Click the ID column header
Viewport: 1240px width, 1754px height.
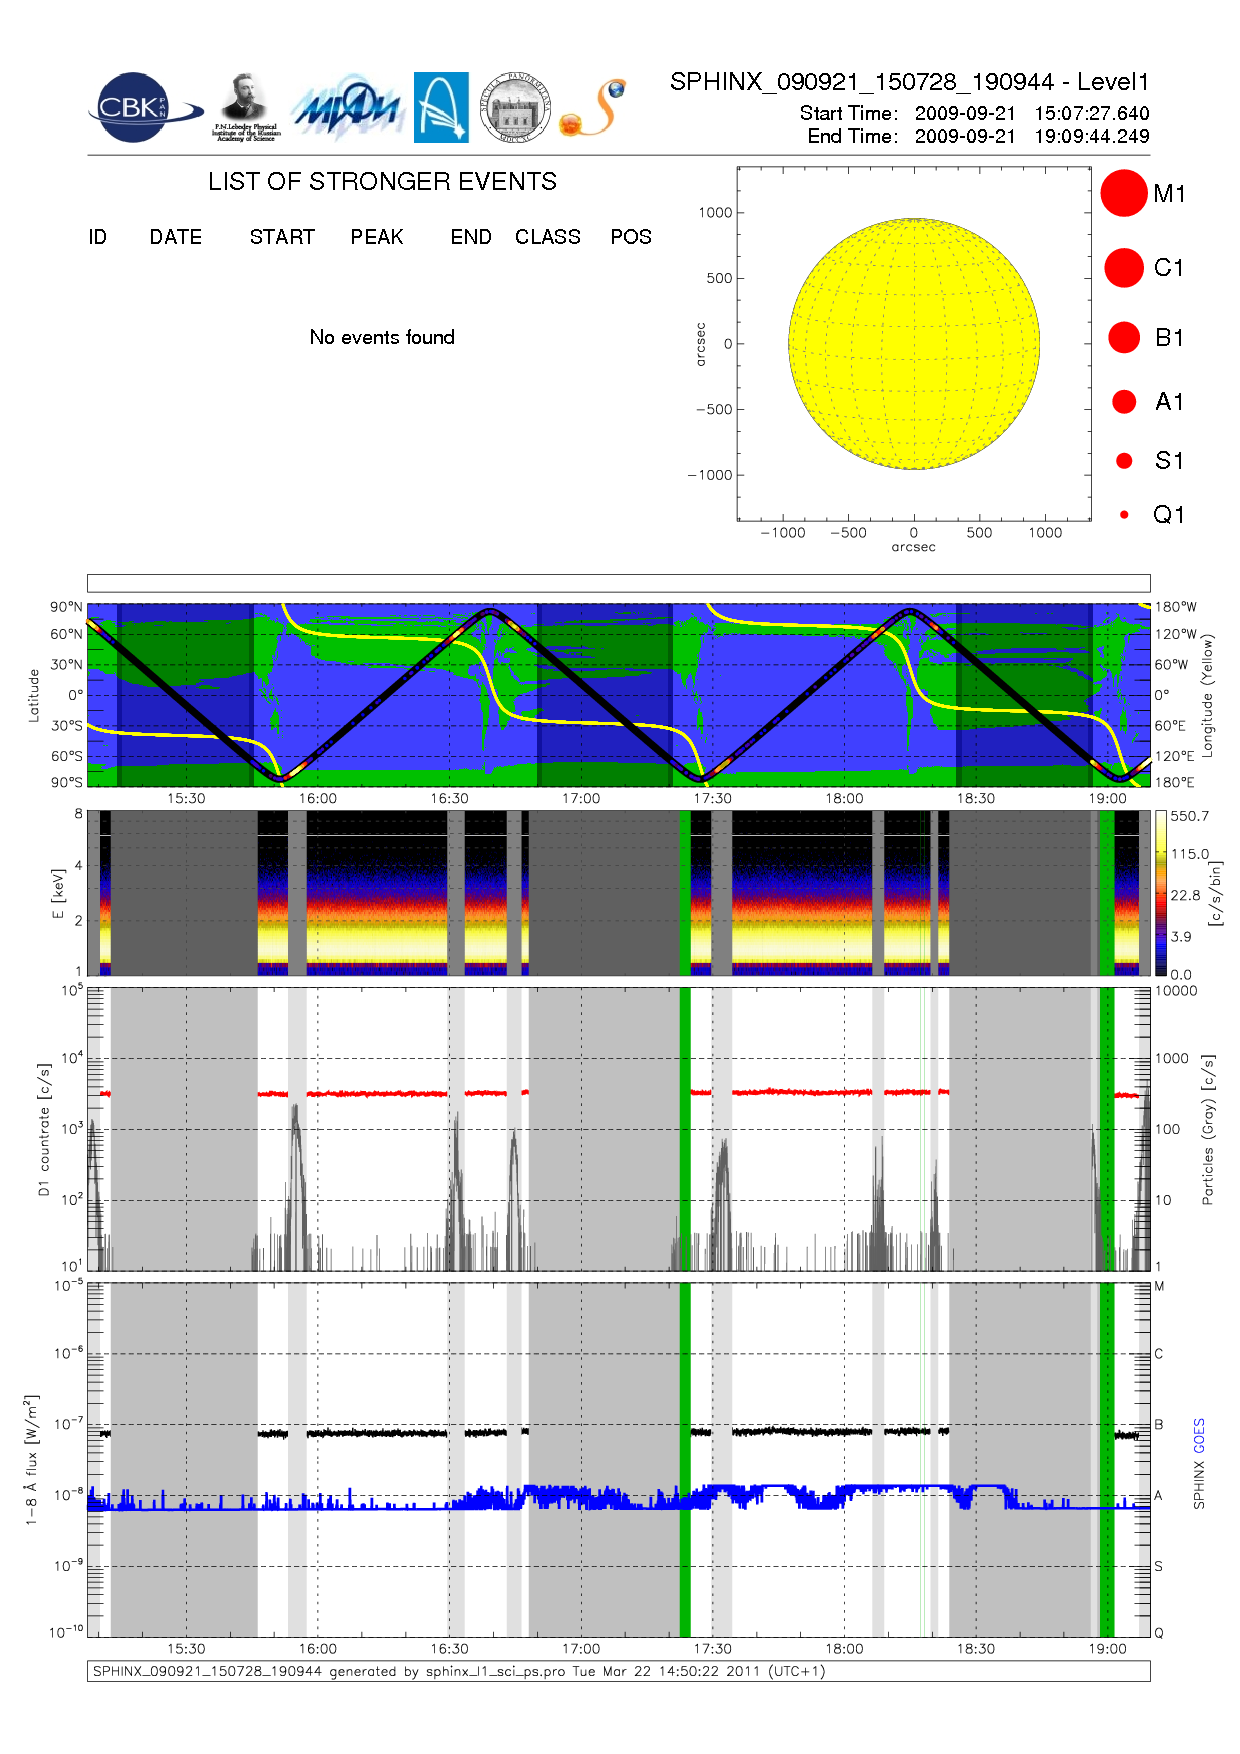tap(97, 237)
